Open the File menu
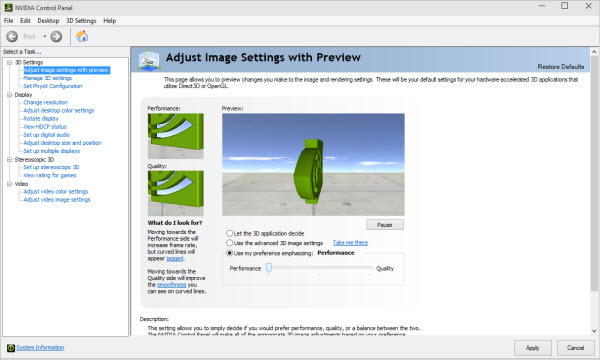This screenshot has width=600, height=360. pyautogui.click(x=8, y=21)
